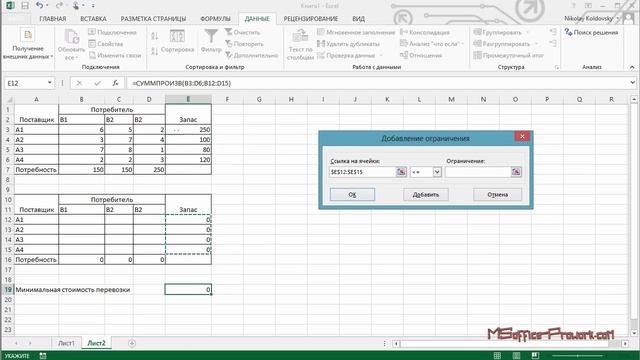Expand the formula bar

[632, 83]
